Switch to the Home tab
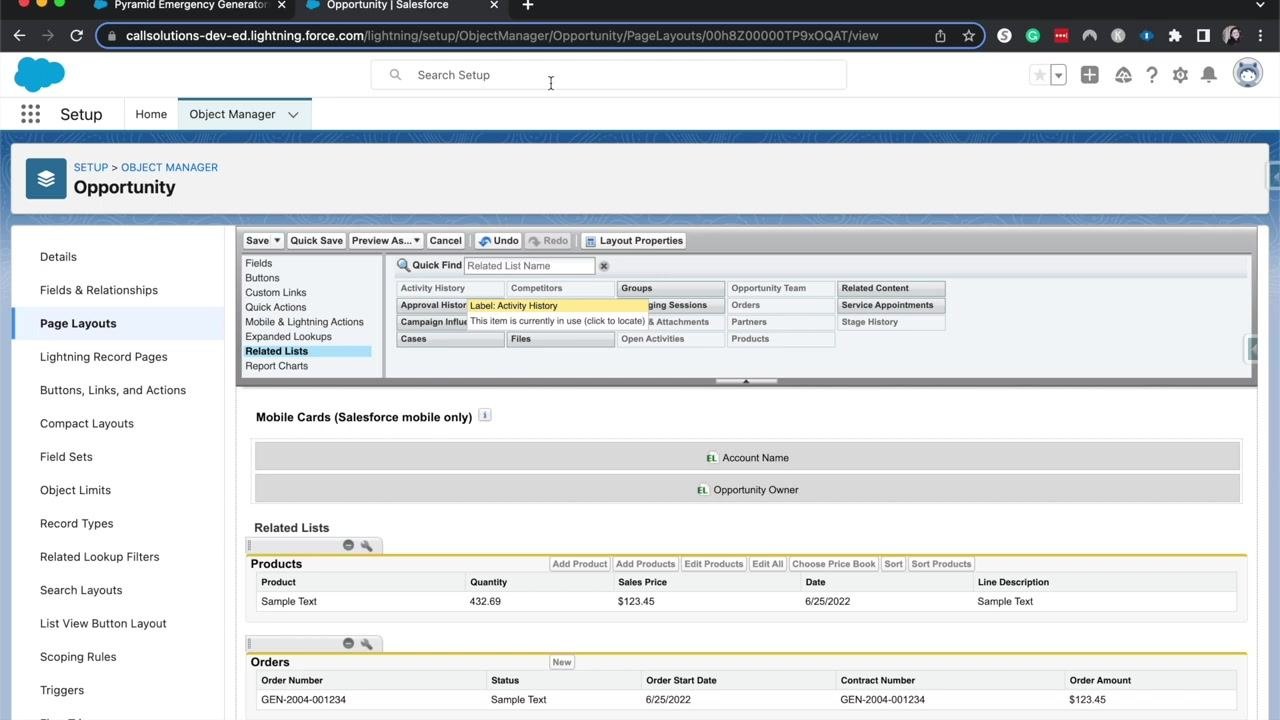The height and width of the screenshot is (720, 1280). click(x=151, y=114)
